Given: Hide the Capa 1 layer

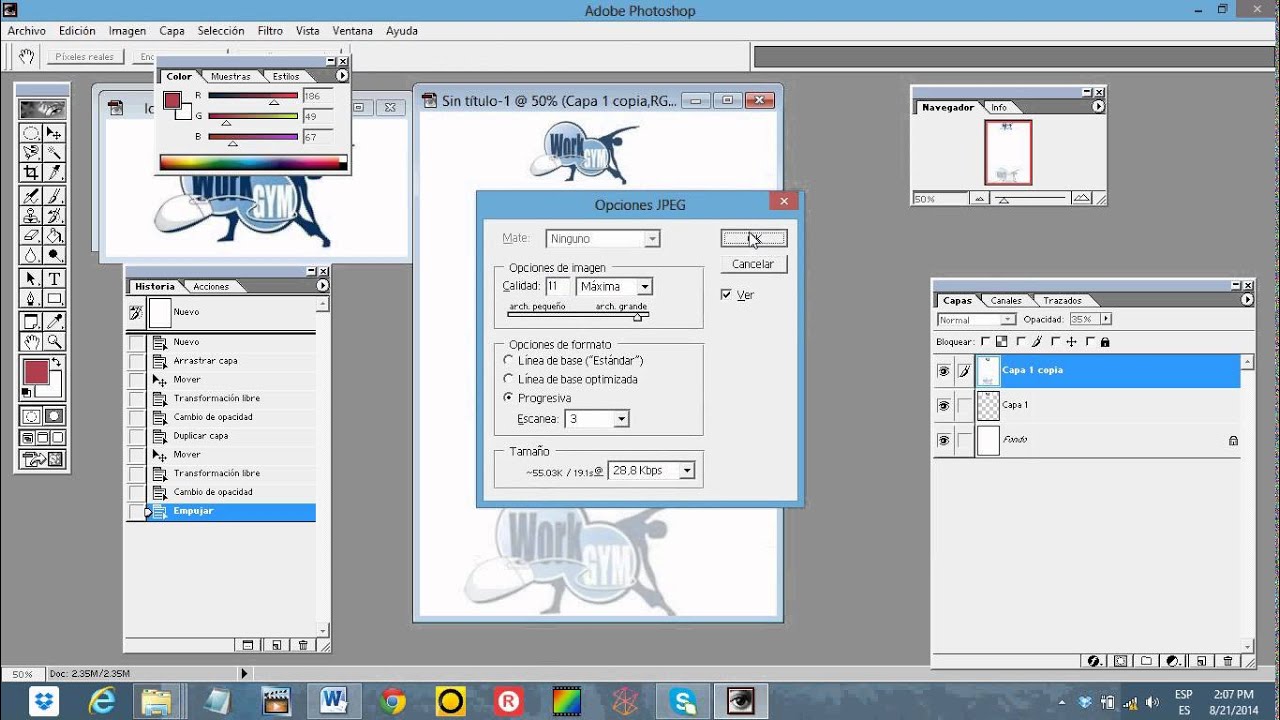Looking at the screenshot, I should pos(943,406).
